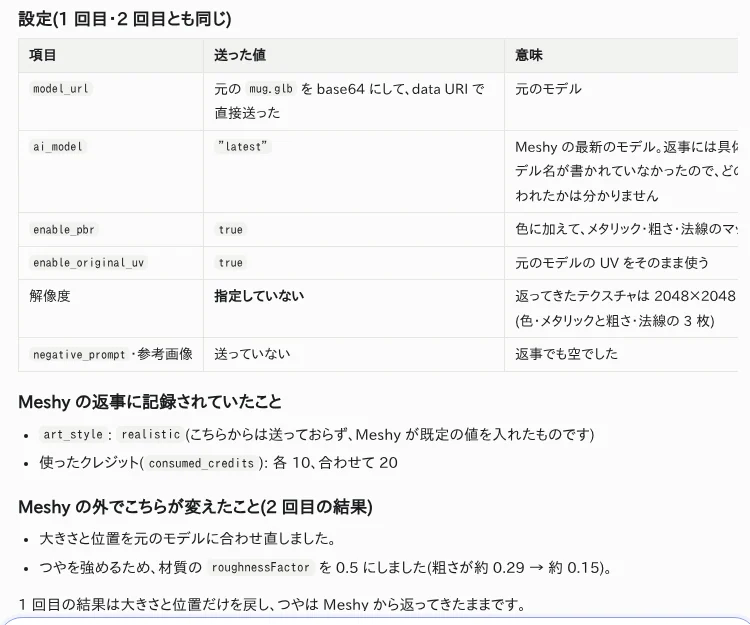
Task: Select the enable_pbr code cell
Action: click(x=64, y=230)
